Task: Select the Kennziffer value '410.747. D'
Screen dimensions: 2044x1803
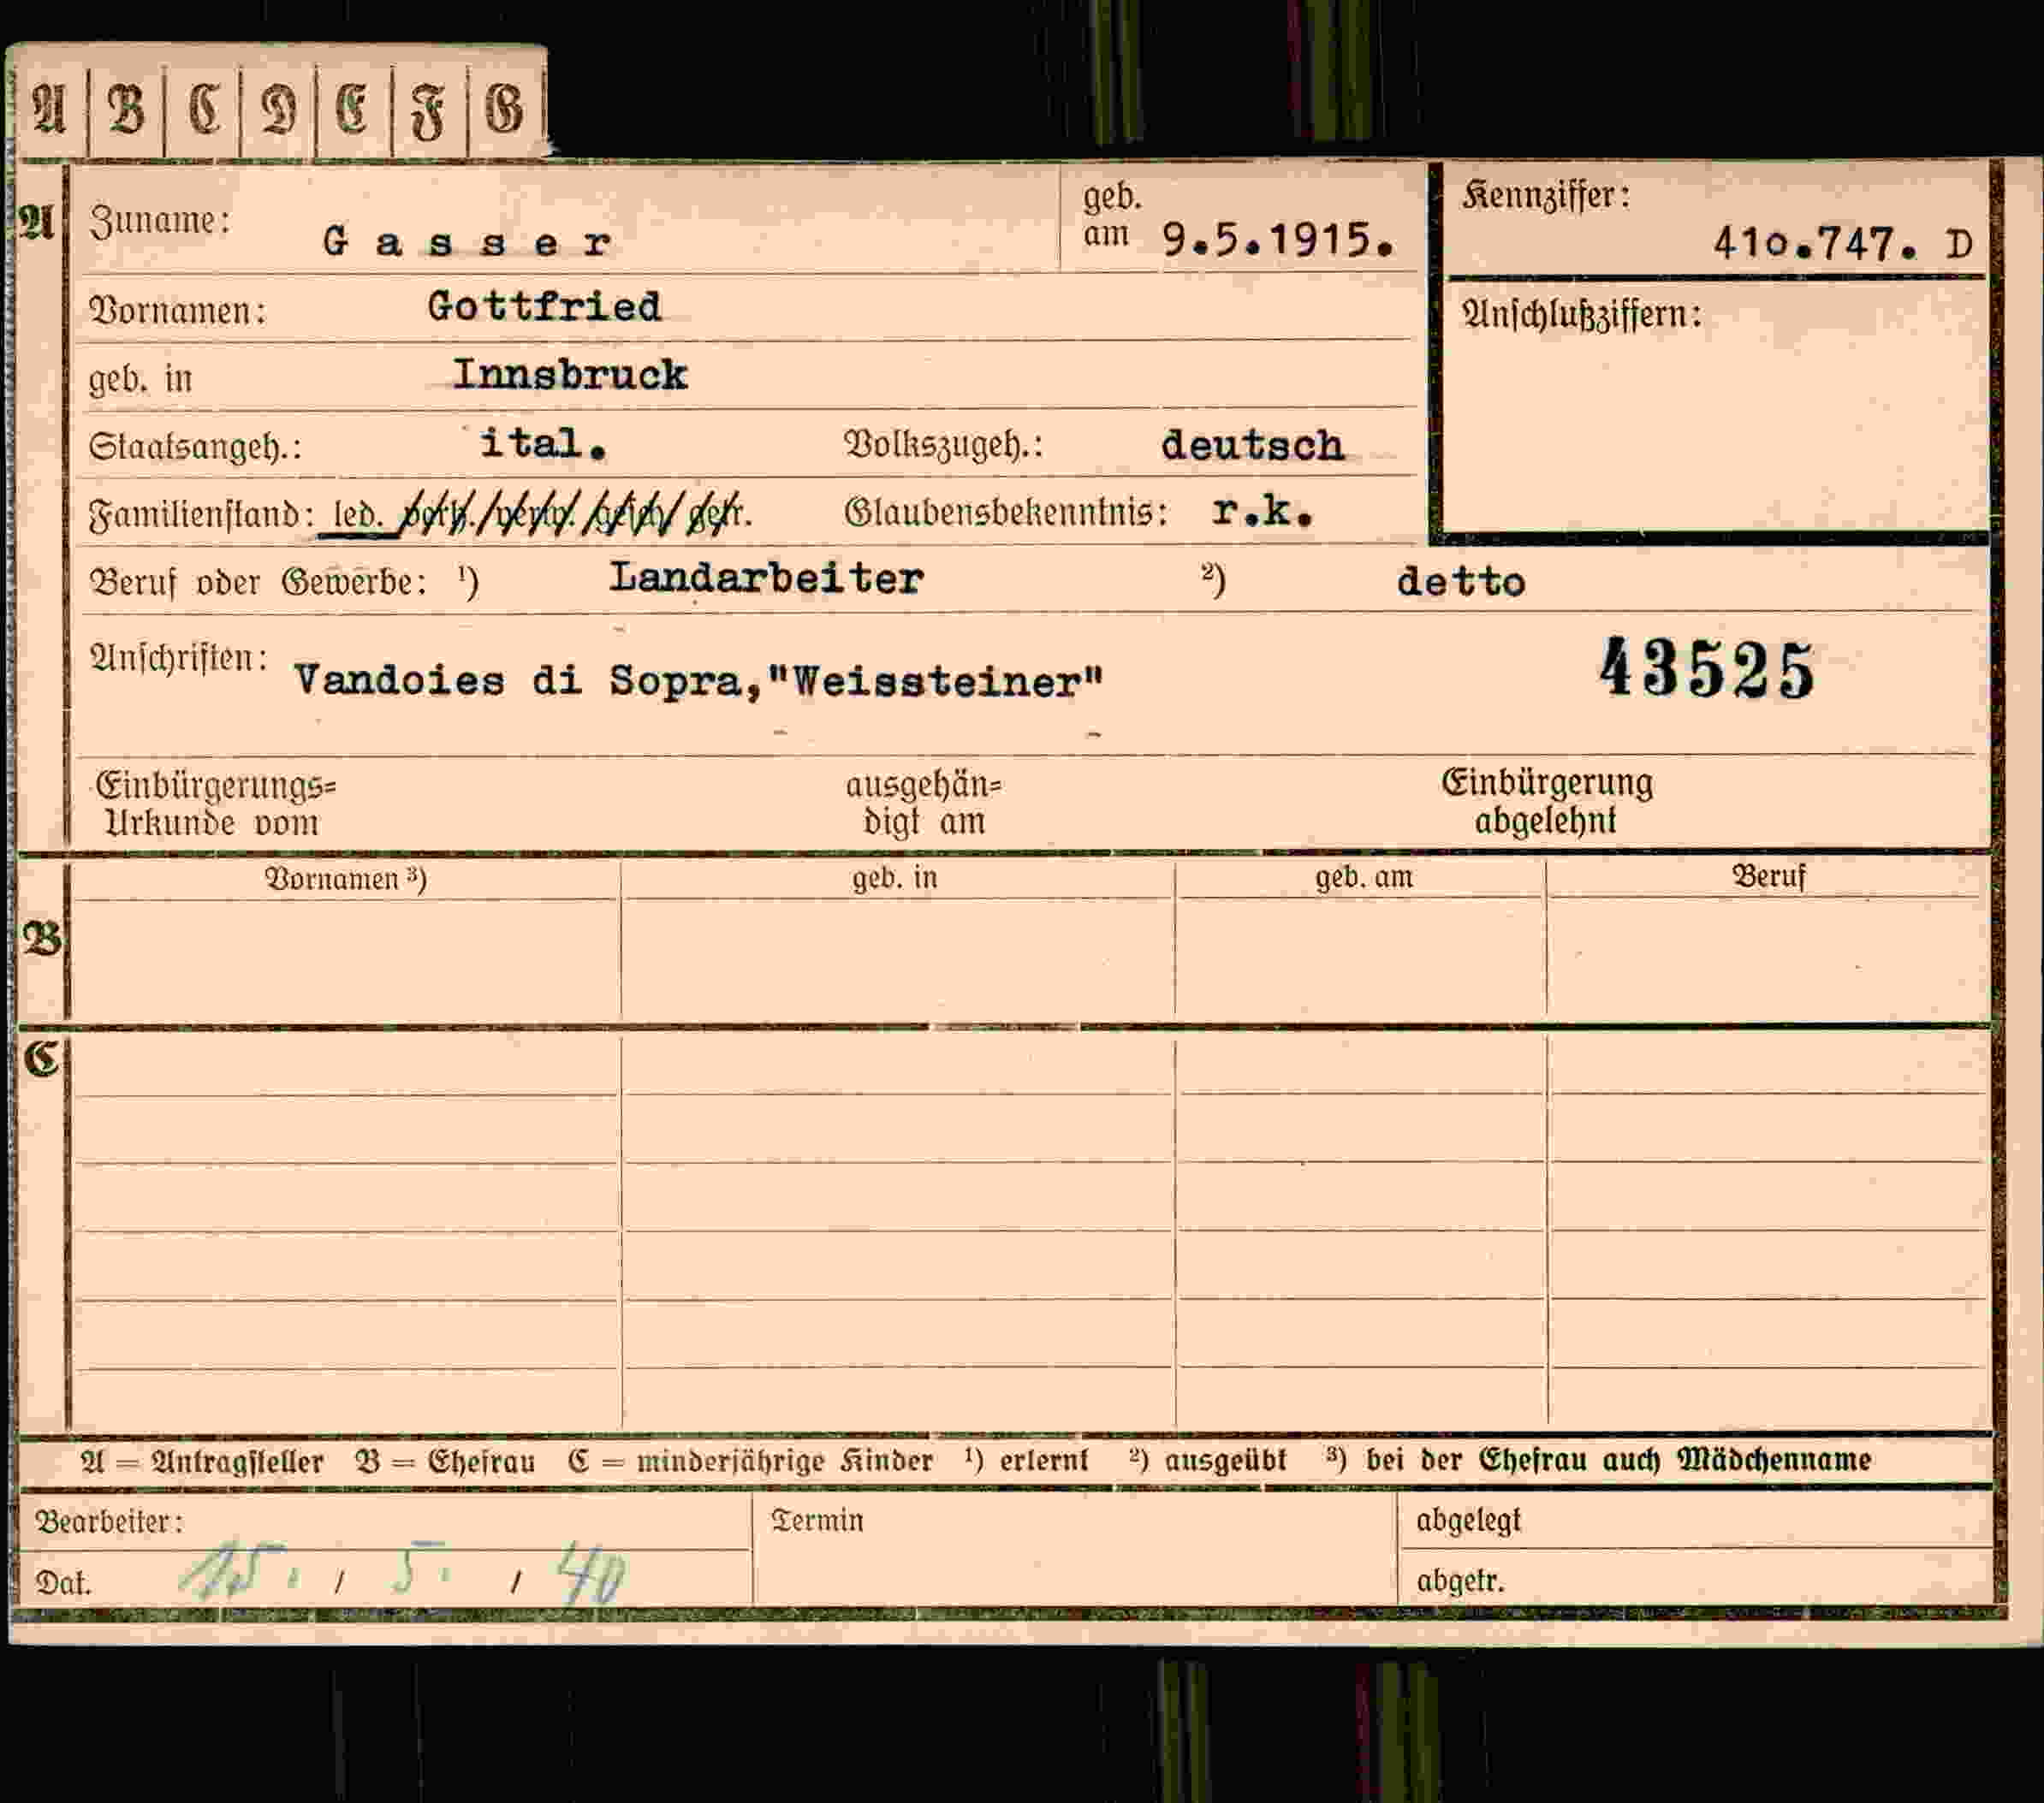Action: [1842, 244]
